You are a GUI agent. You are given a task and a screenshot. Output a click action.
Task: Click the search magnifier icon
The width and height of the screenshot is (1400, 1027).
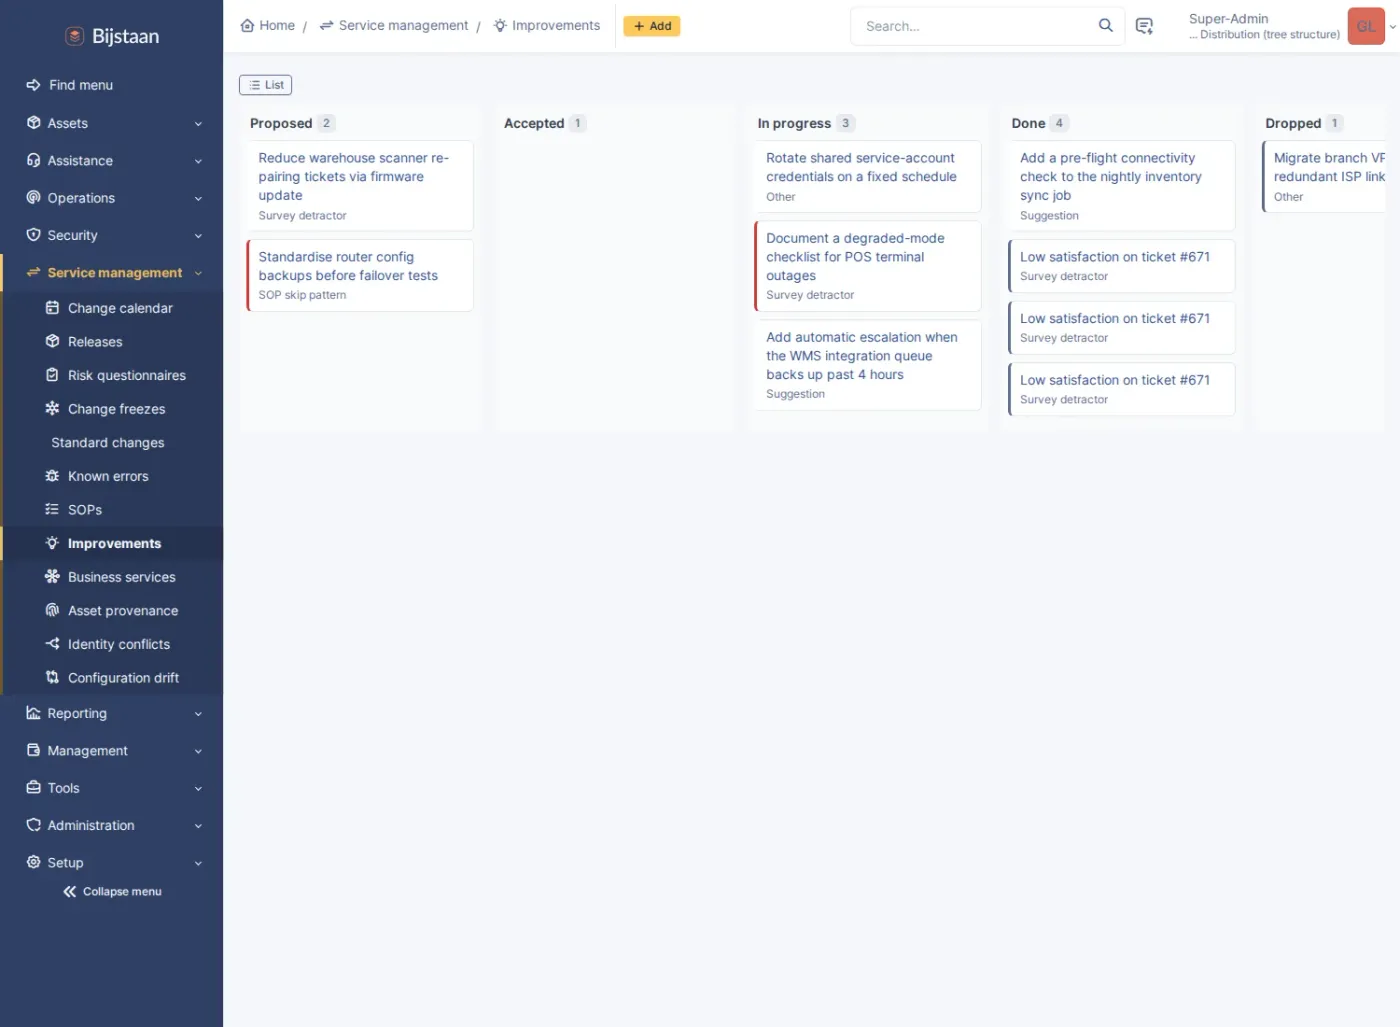[x=1105, y=26]
